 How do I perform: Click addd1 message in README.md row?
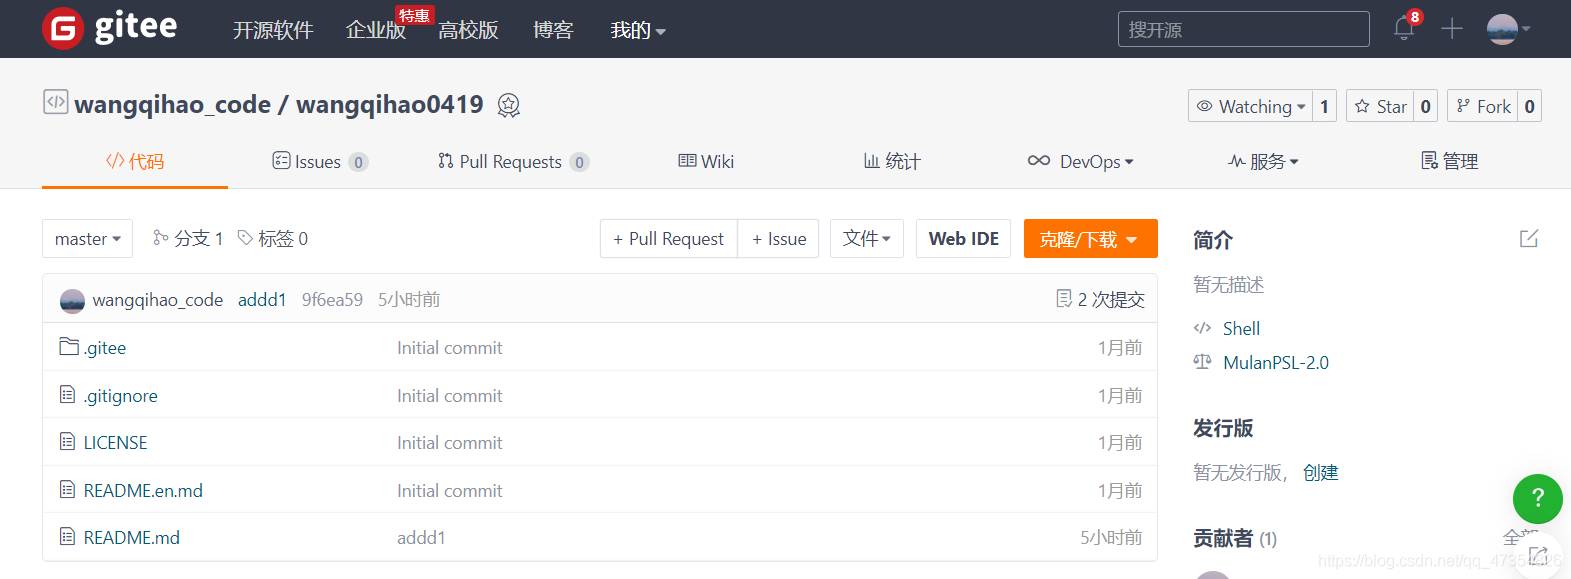pos(421,538)
